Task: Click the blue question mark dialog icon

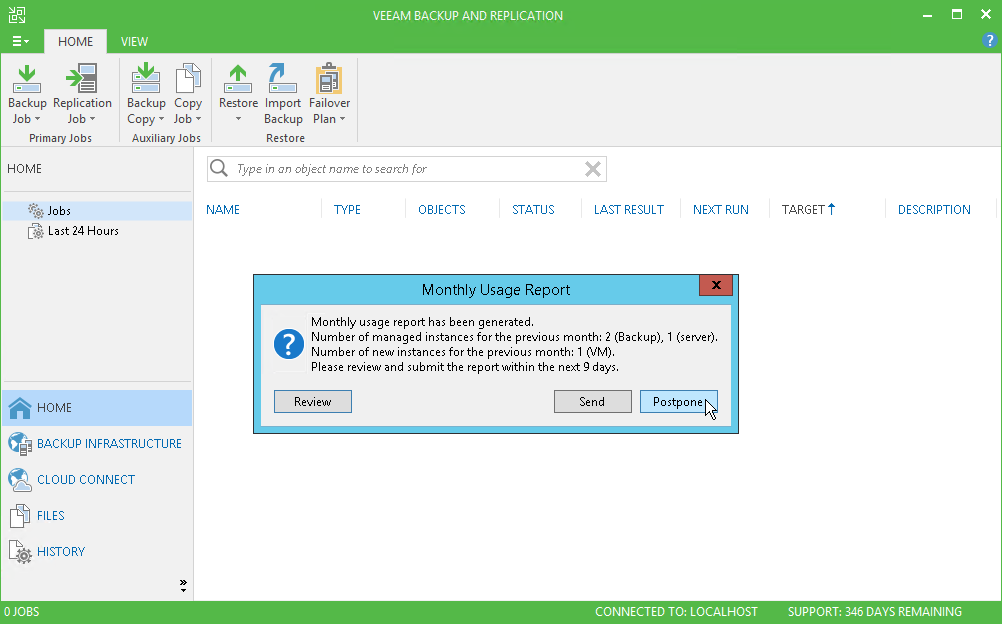Action: coord(289,344)
